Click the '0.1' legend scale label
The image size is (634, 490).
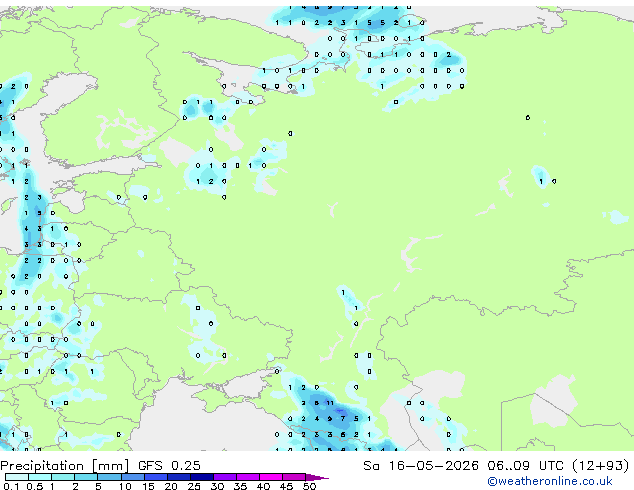point(11,486)
